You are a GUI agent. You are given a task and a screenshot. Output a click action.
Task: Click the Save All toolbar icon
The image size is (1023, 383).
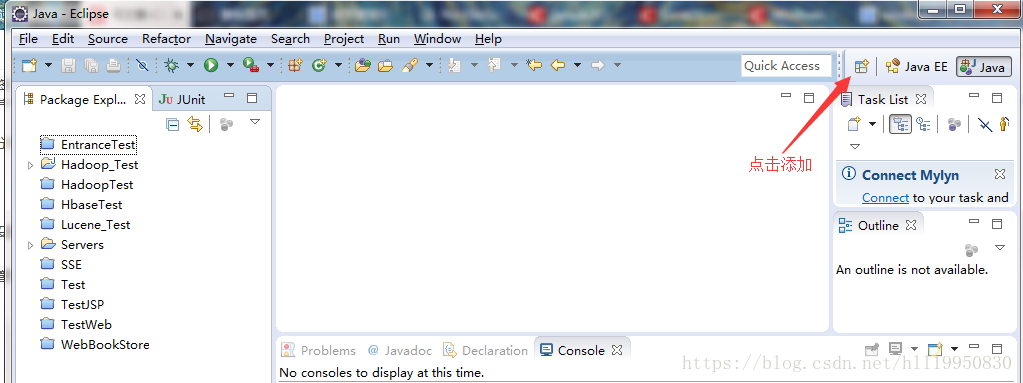91,65
